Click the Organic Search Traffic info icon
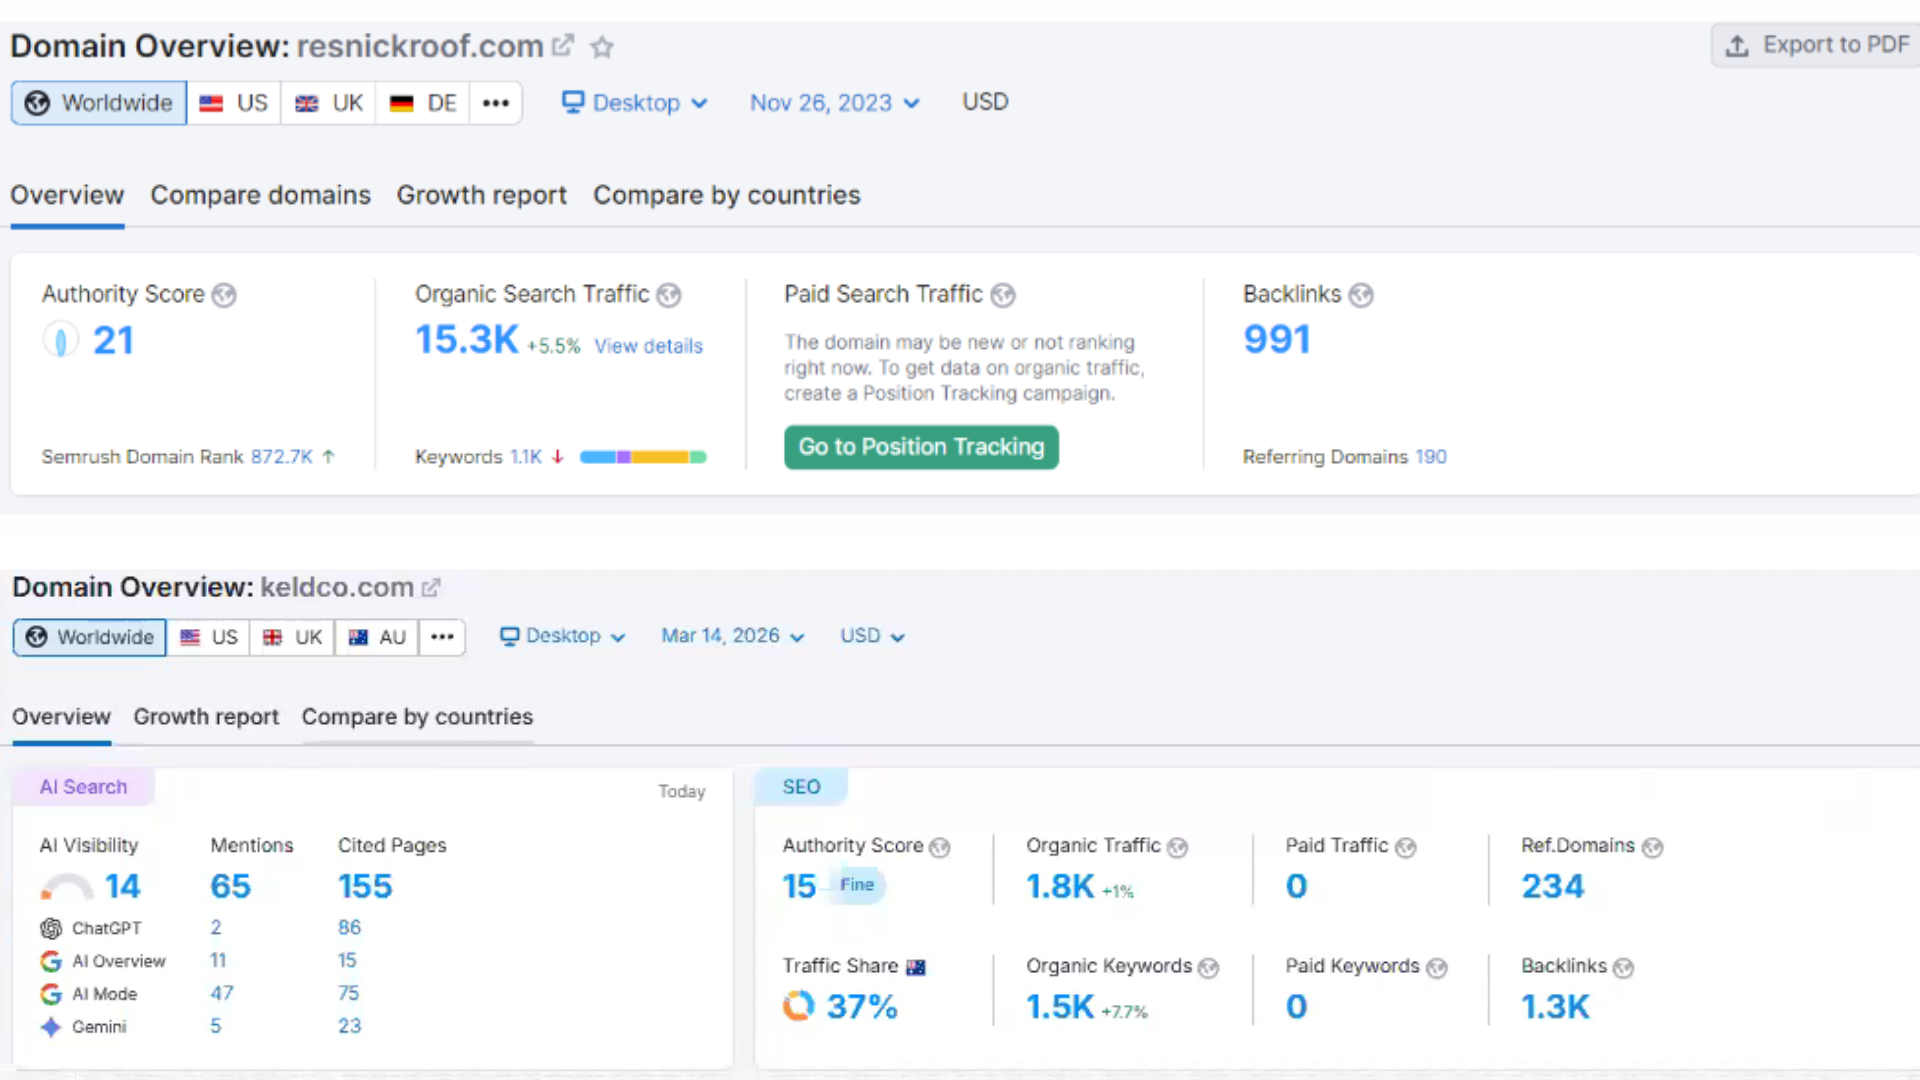 669,295
